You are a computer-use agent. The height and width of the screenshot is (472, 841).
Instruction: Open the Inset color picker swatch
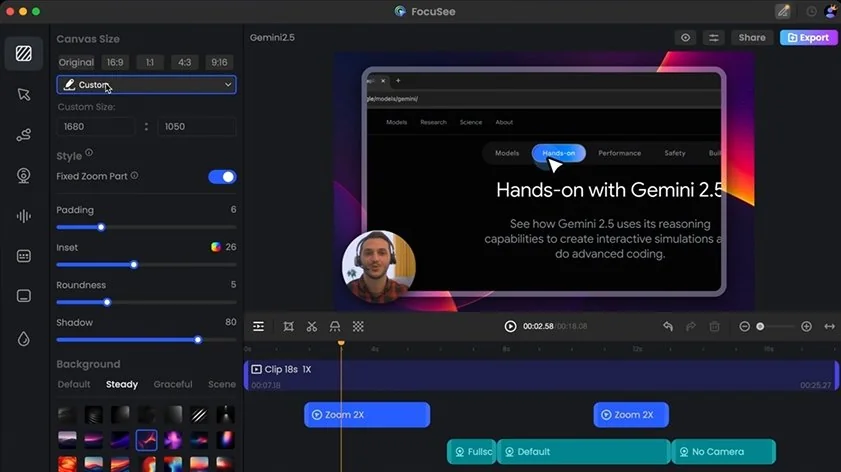216,247
